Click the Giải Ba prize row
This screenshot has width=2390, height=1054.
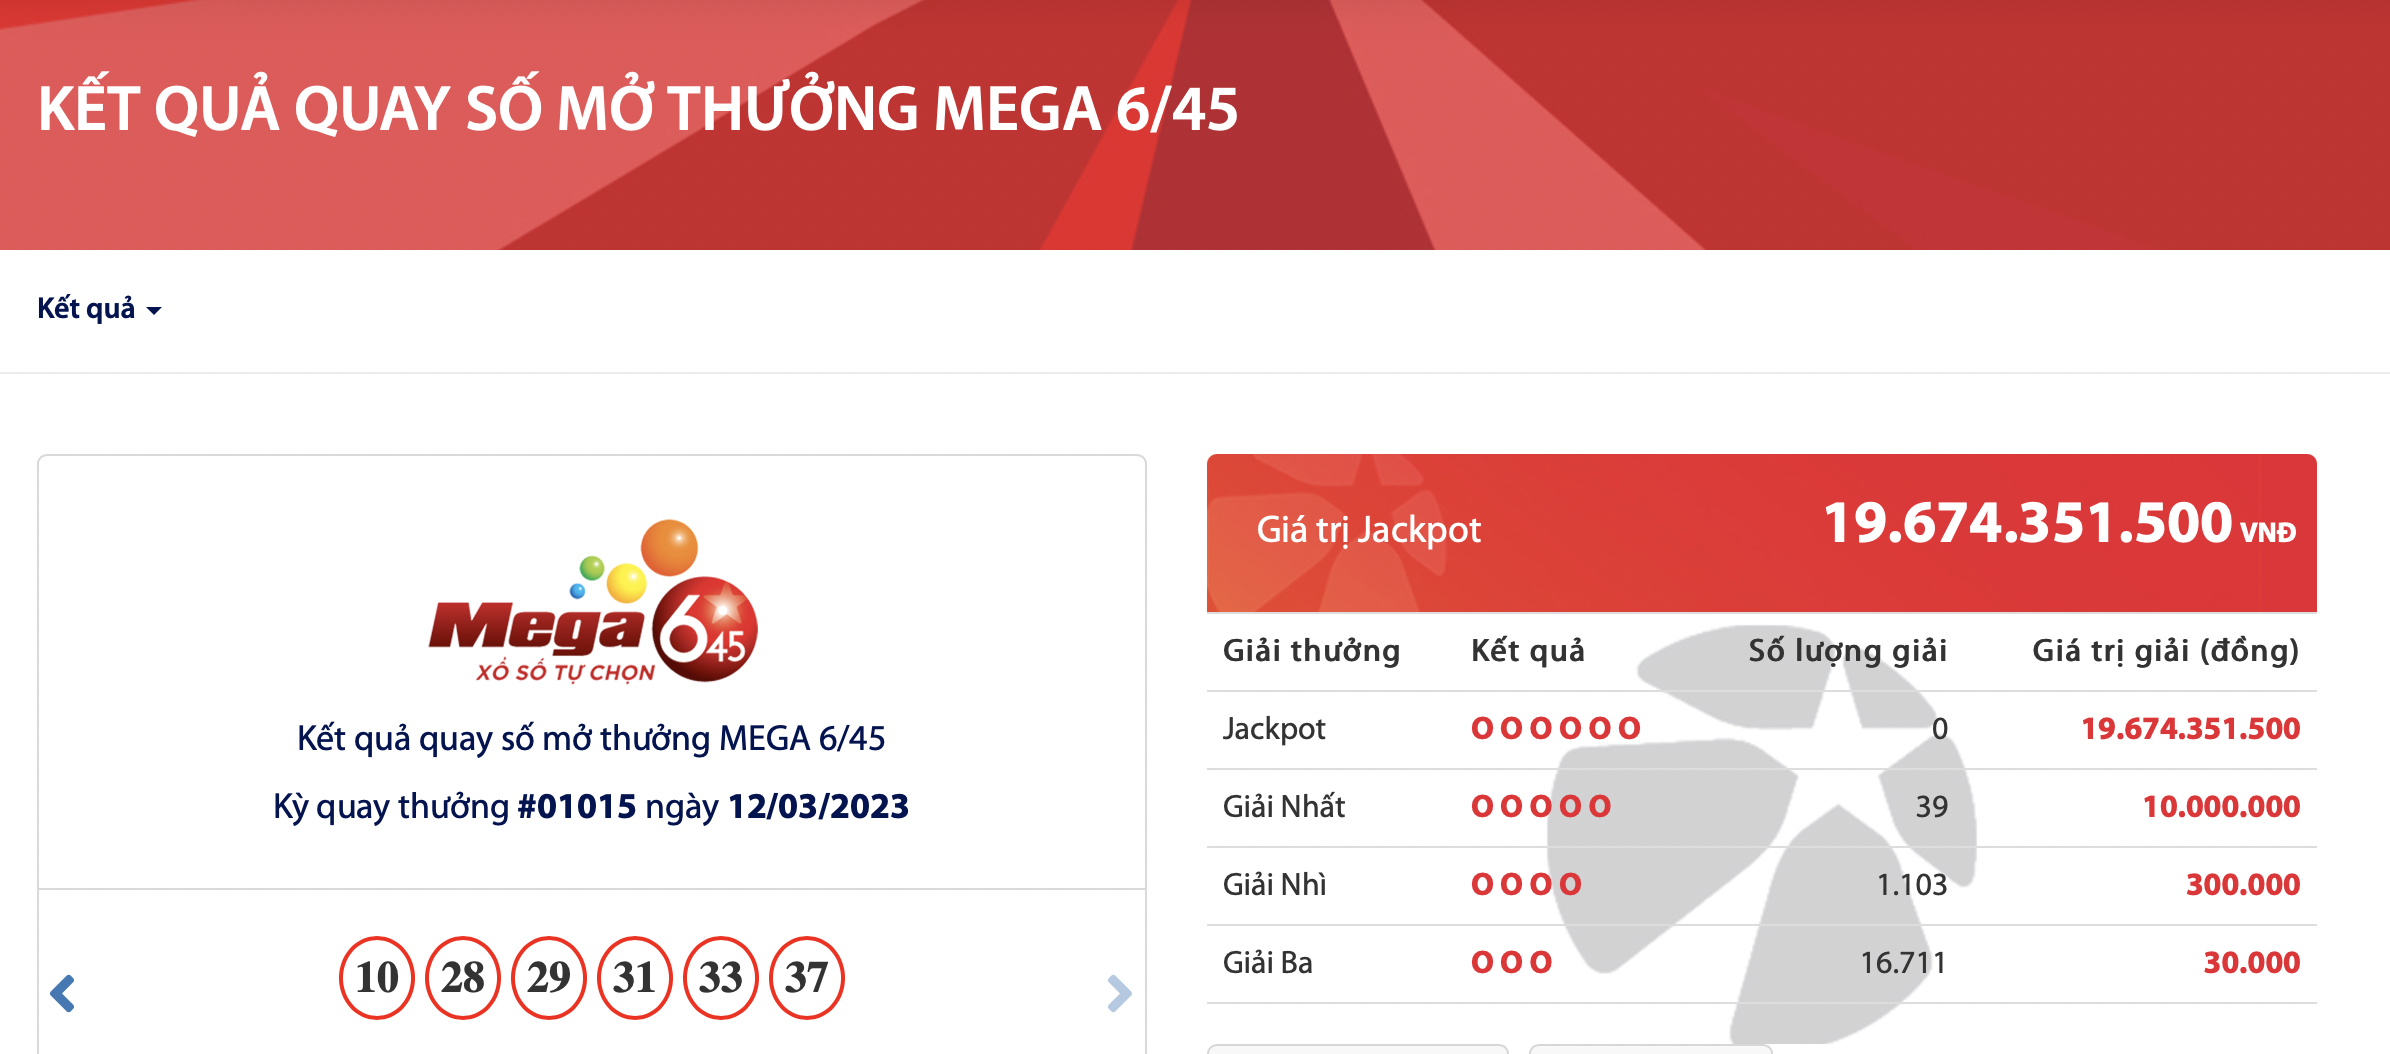[x=1762, y=963]
